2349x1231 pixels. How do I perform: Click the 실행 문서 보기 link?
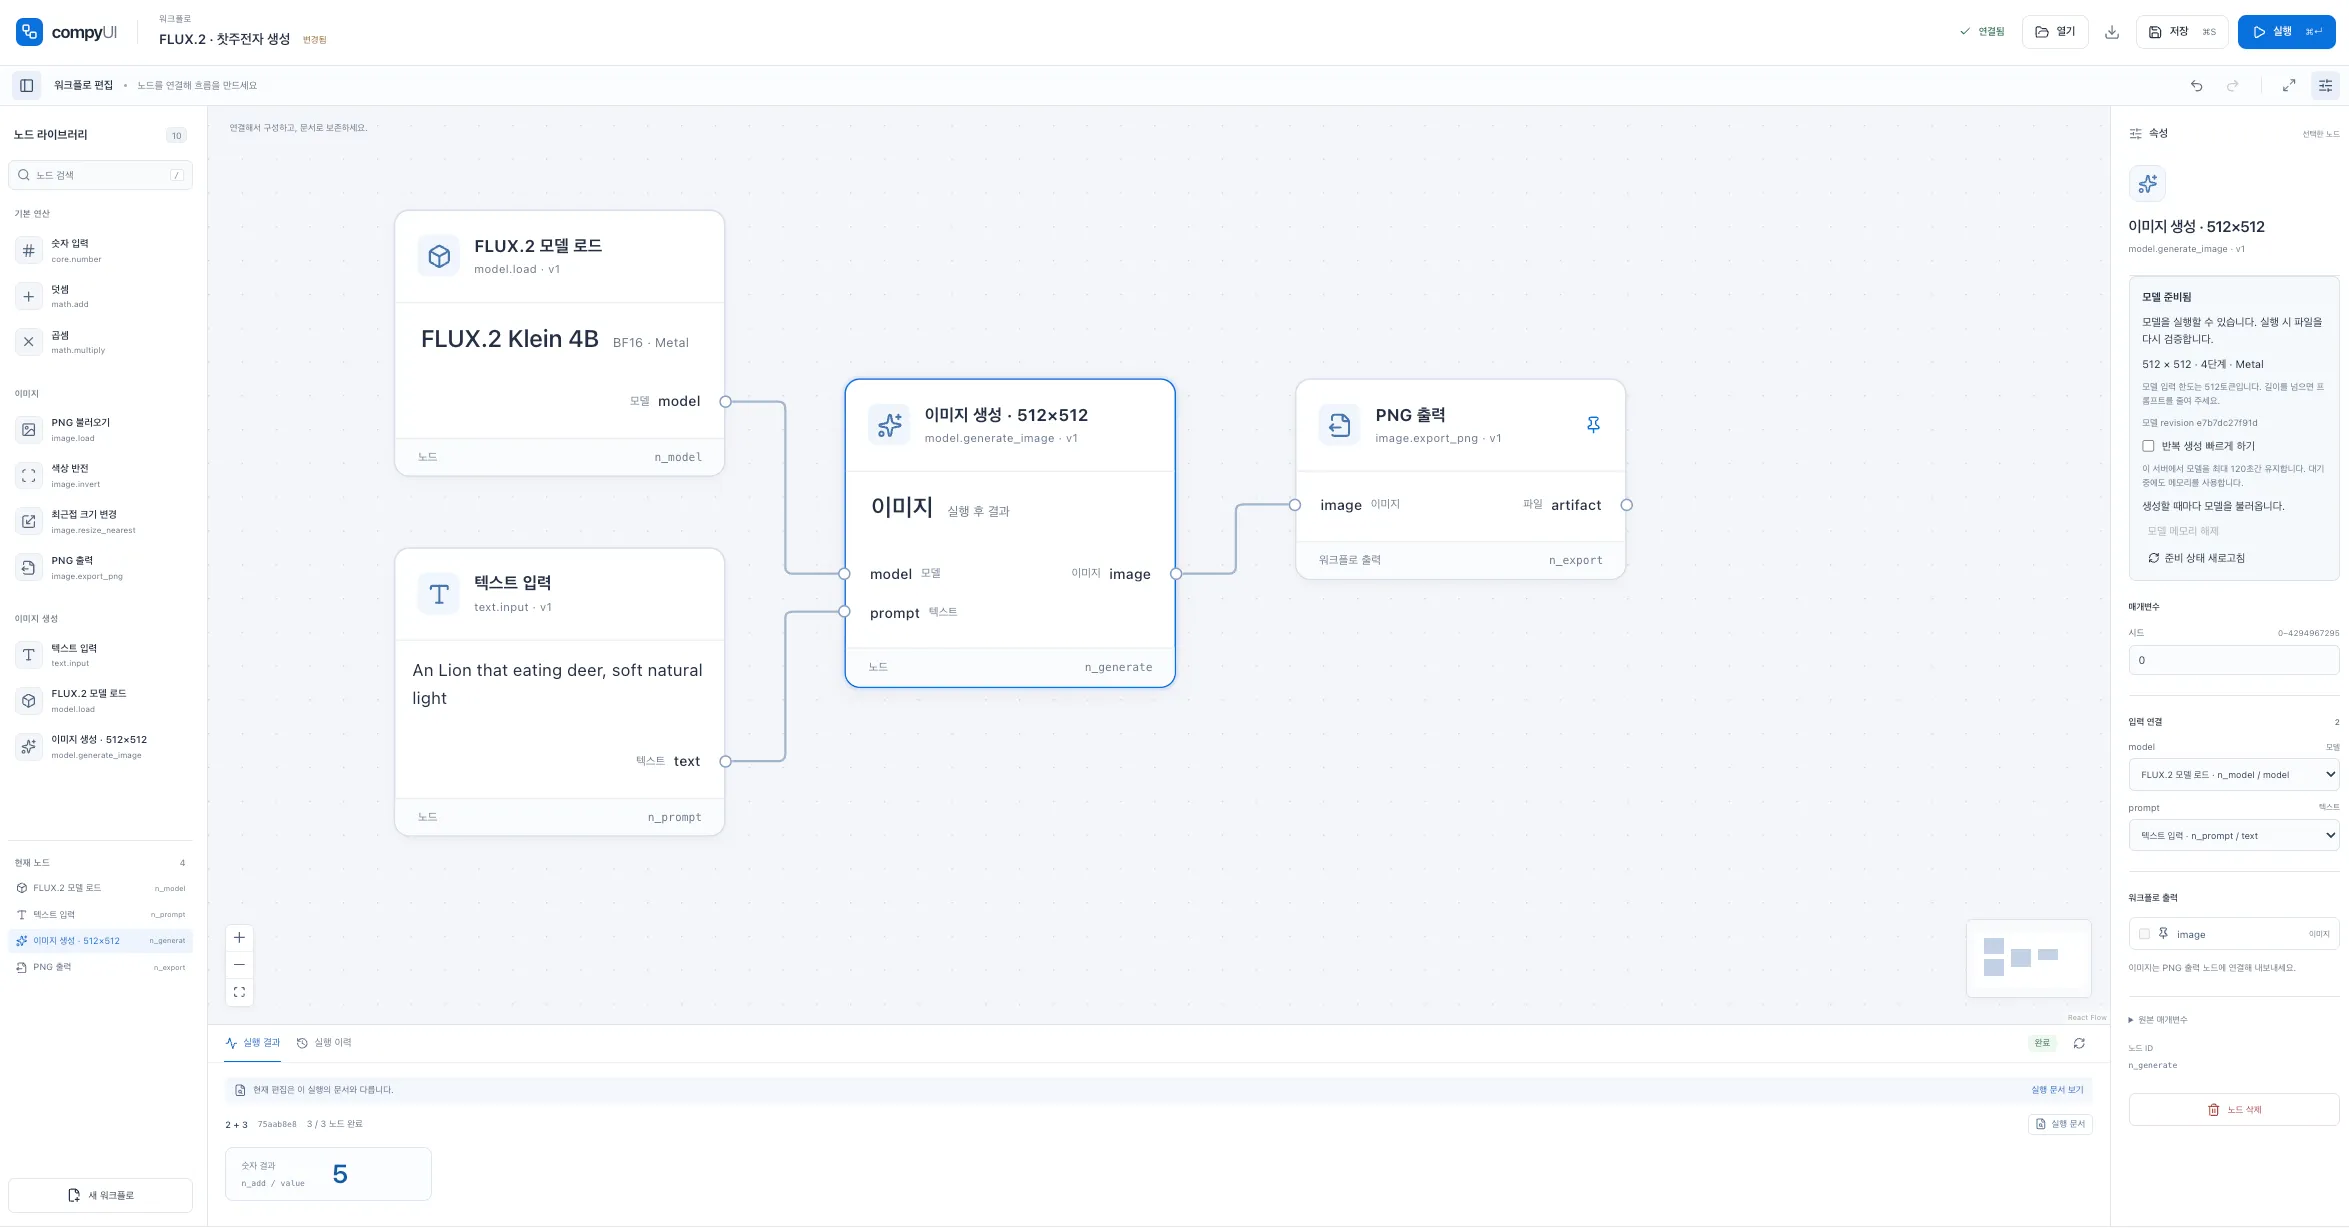2057,1090
